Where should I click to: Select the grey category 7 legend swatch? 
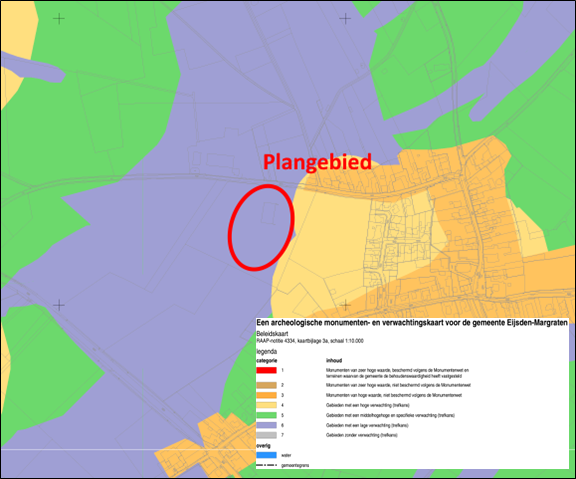pos(266,435)
